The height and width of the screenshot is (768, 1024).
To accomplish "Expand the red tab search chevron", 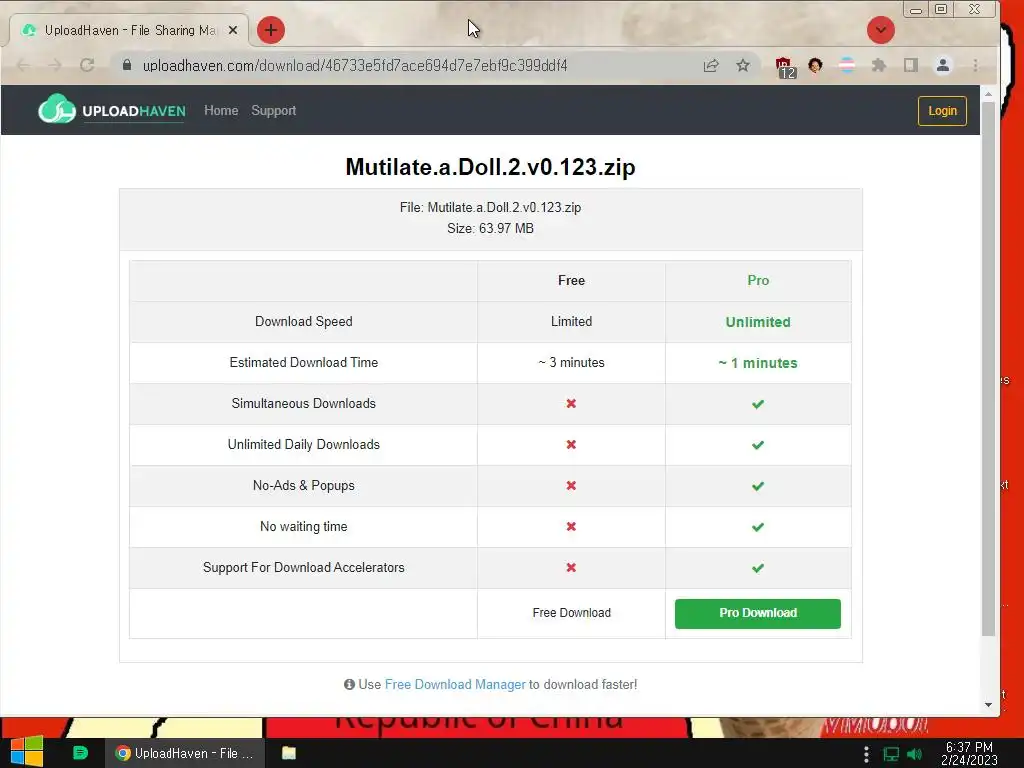I will [x=880, y=30].
